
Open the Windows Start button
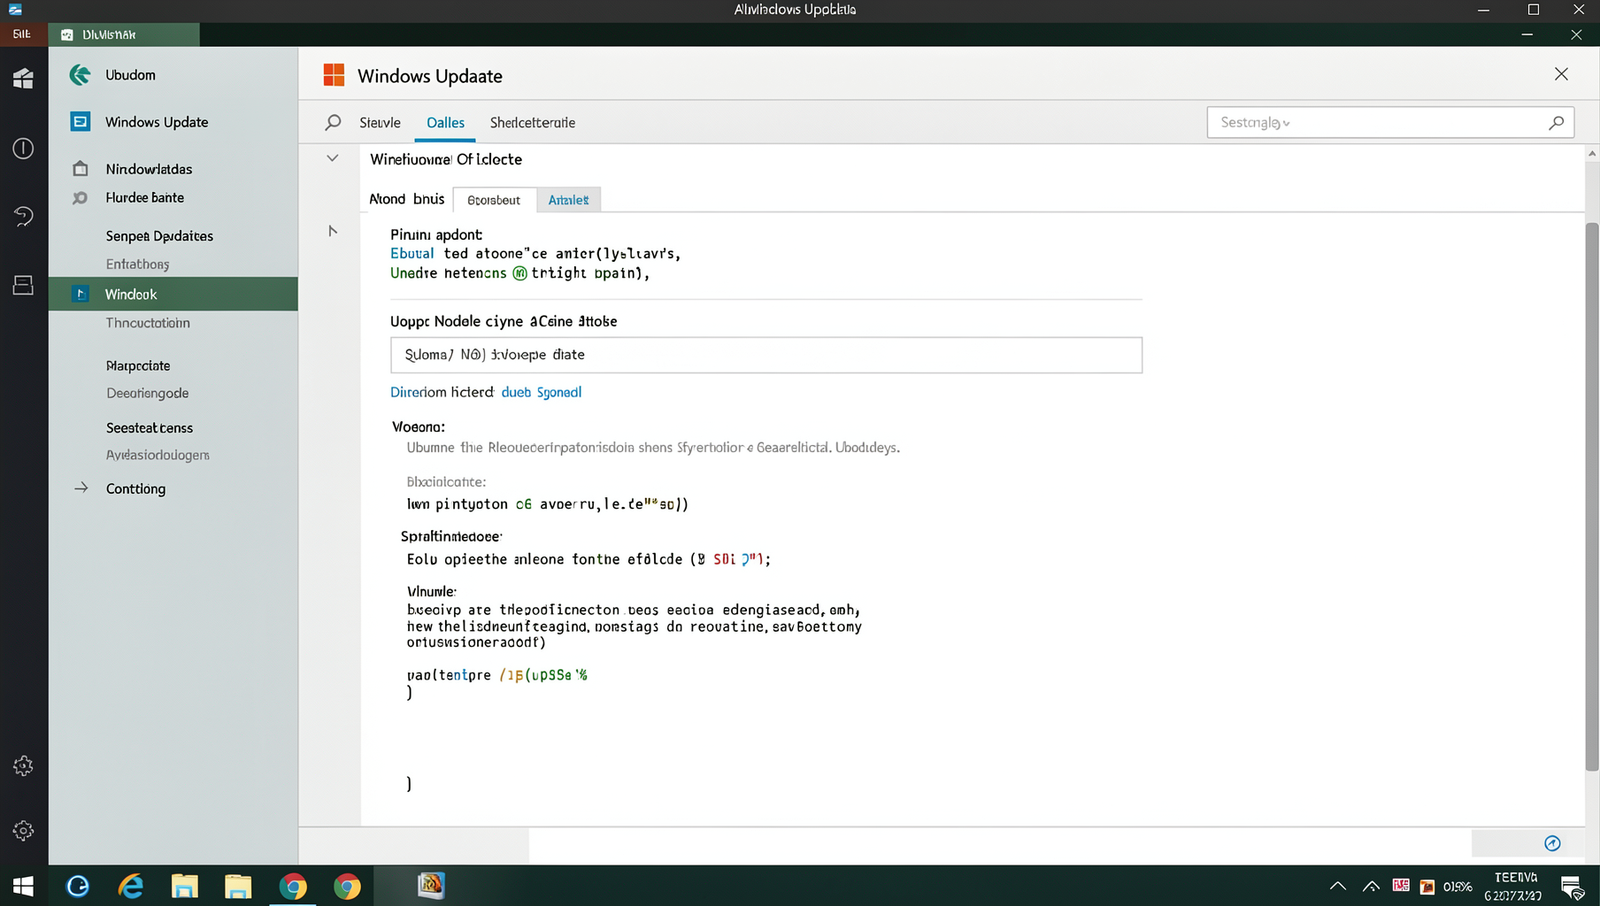23,886
